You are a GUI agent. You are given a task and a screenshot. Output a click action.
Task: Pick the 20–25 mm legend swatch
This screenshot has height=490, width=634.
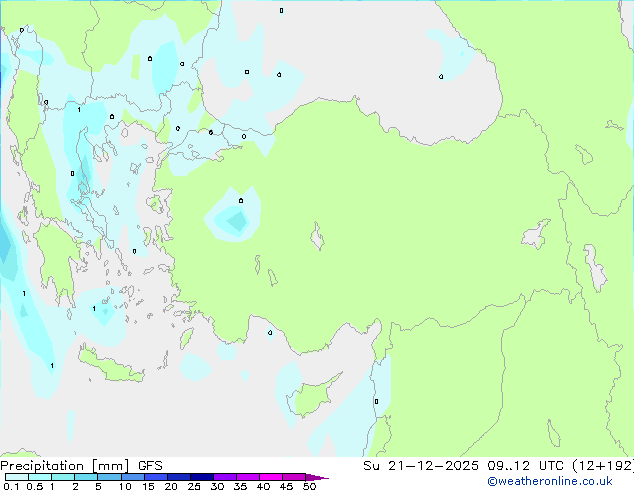pos(179,477)
